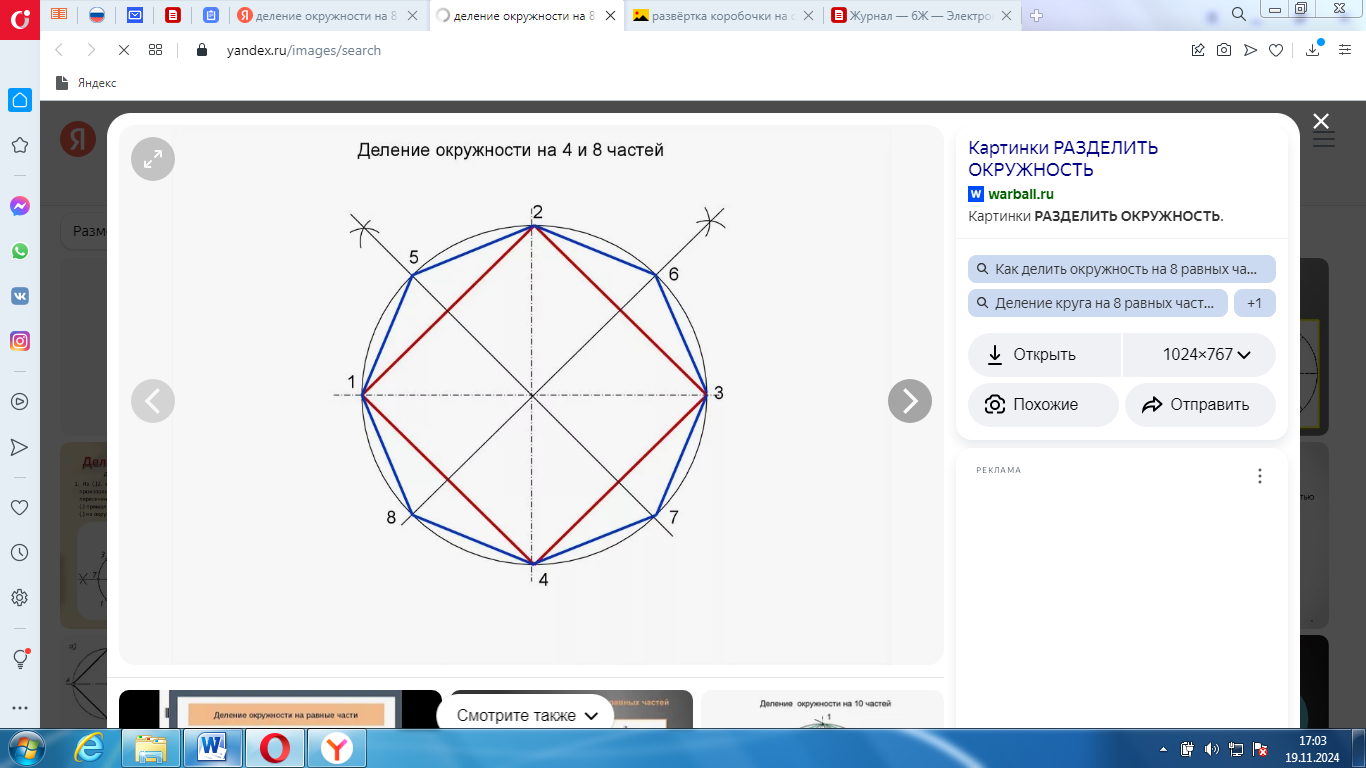Close the image viewer overlay
This screenshot has width=1366, height=768.
(1321, 122)
